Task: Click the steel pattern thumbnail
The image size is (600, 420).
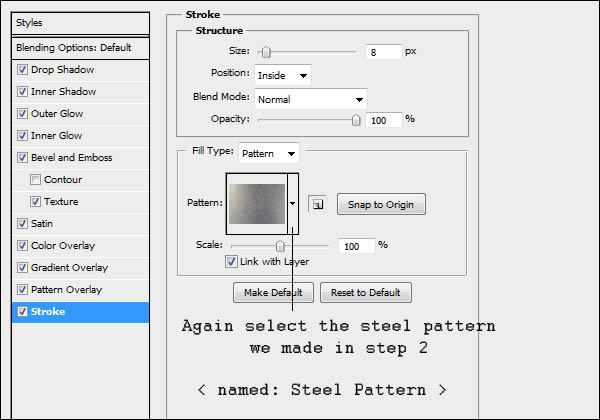Action: (x=257, y=204)
